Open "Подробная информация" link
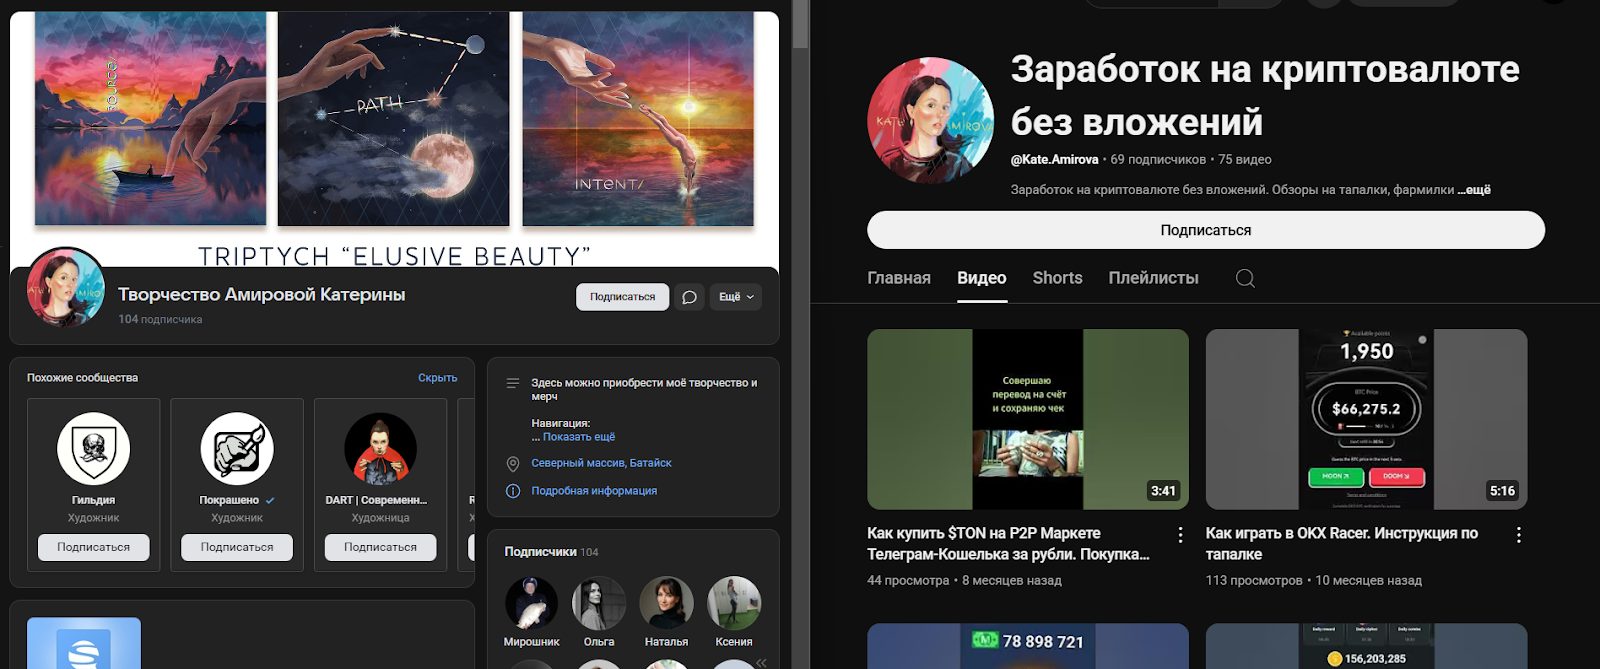 (x=594, y=491)
